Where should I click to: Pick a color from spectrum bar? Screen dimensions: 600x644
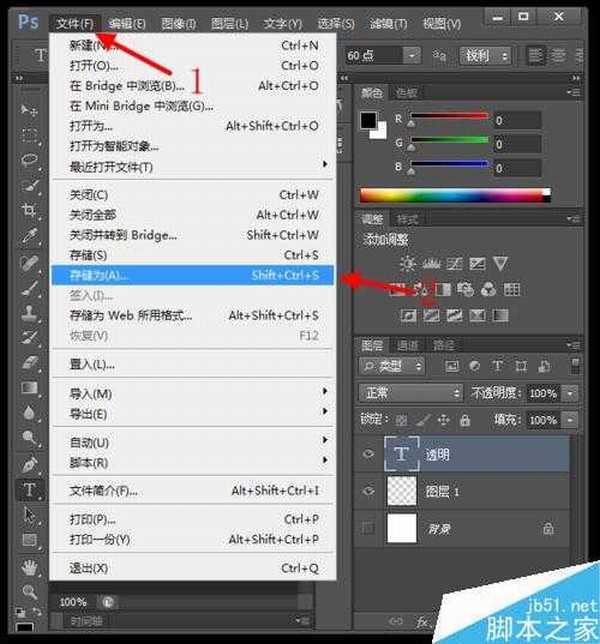[455, 196]
